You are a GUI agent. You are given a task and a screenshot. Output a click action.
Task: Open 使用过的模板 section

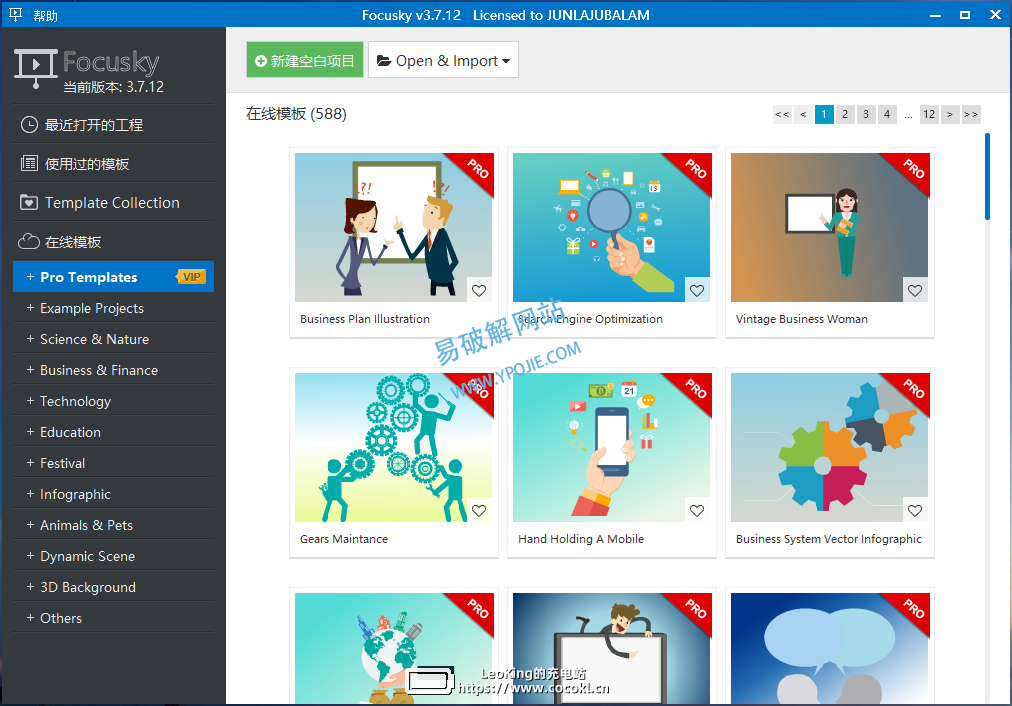[113, 164]
